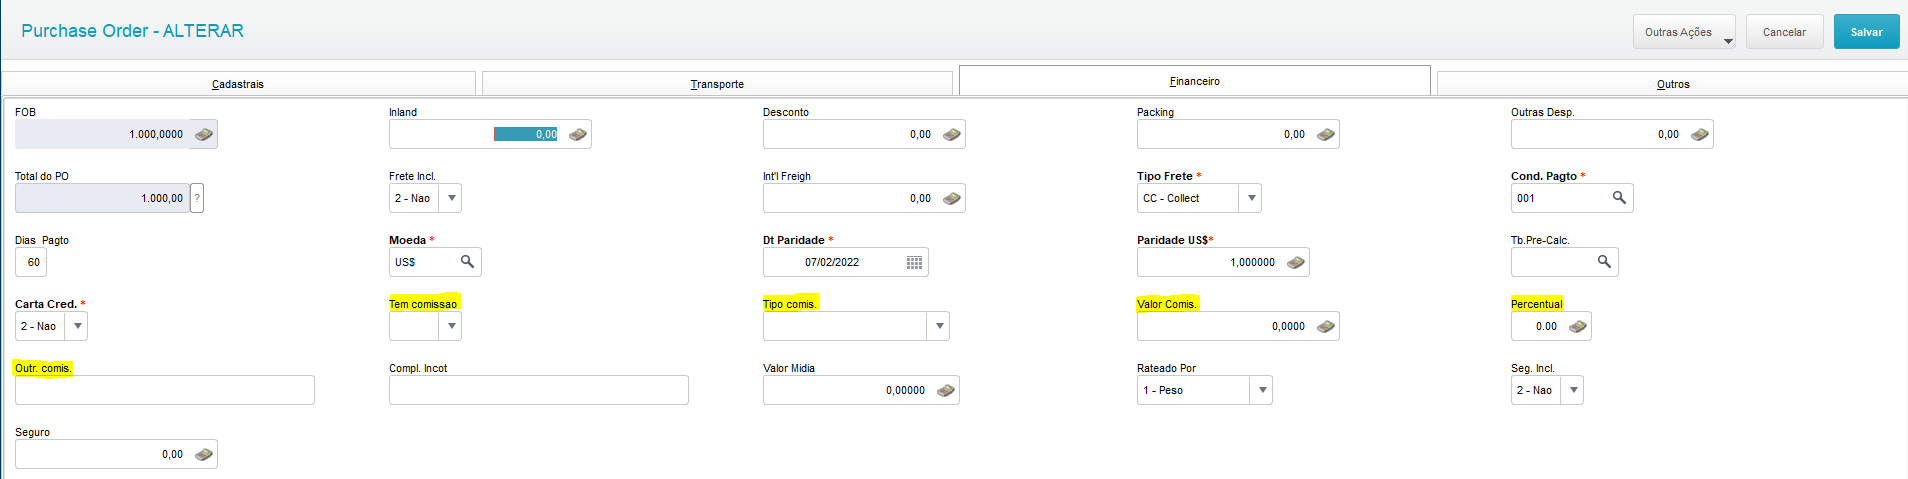Open calculator icon in Outras Desp. field
Viewport: 1908px width, 479px height.
(1700, 134)
